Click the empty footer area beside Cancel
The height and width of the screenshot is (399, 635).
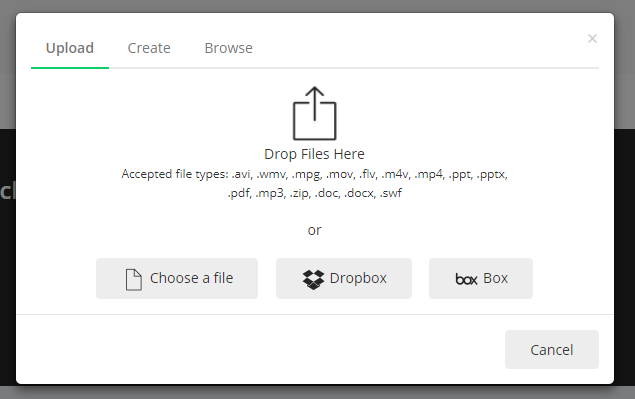click(259, 350)
